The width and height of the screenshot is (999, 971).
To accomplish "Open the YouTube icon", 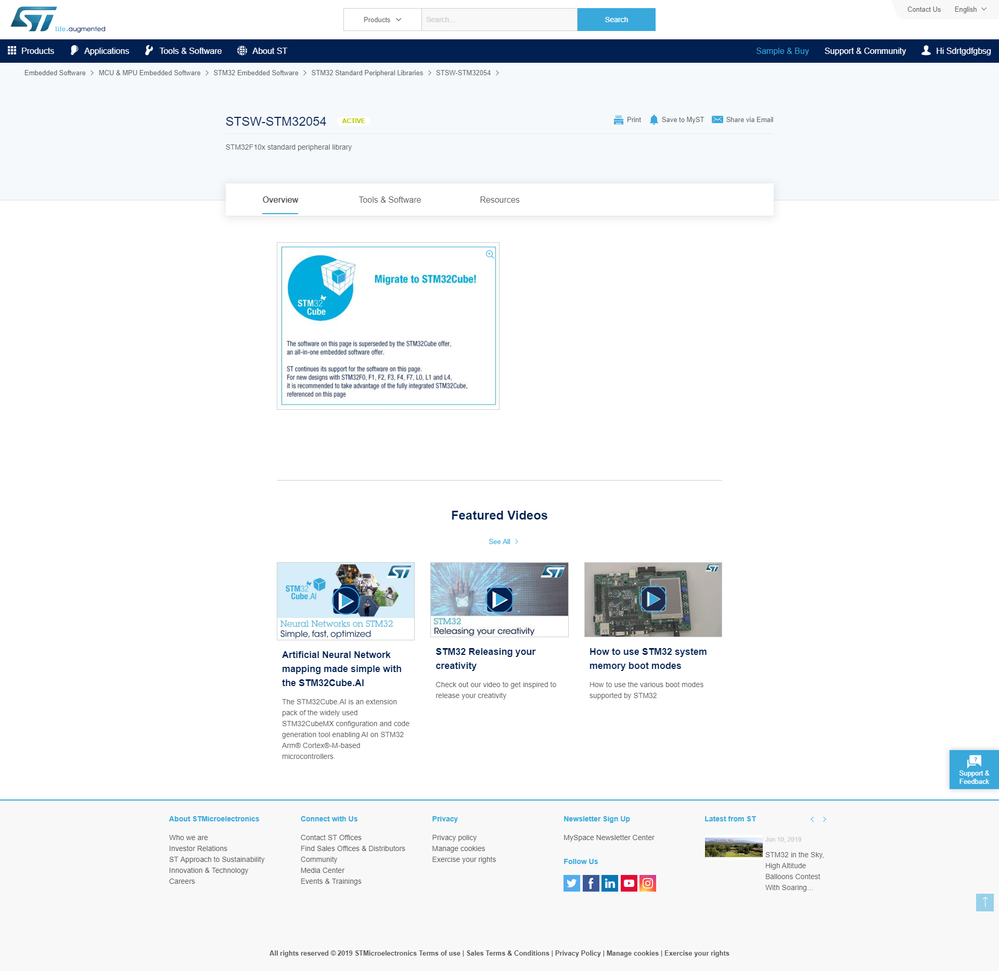I will coord(629,883).
